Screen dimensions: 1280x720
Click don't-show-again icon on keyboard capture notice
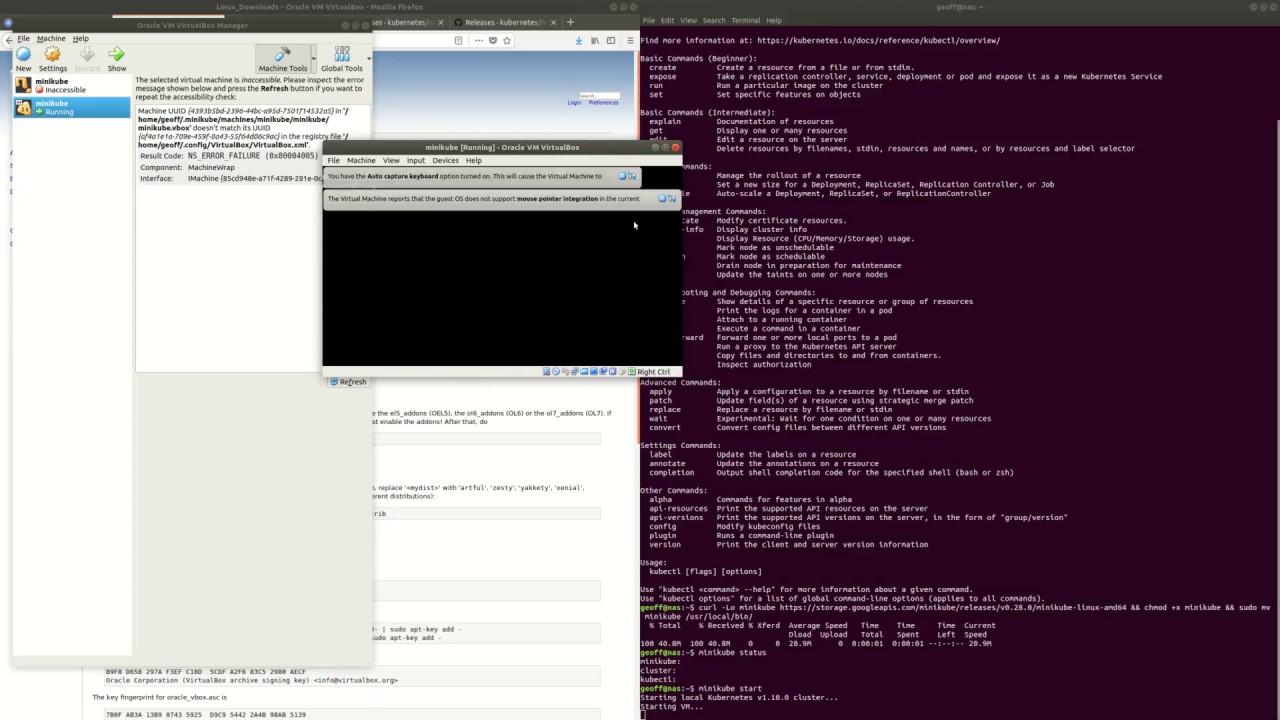632,176
